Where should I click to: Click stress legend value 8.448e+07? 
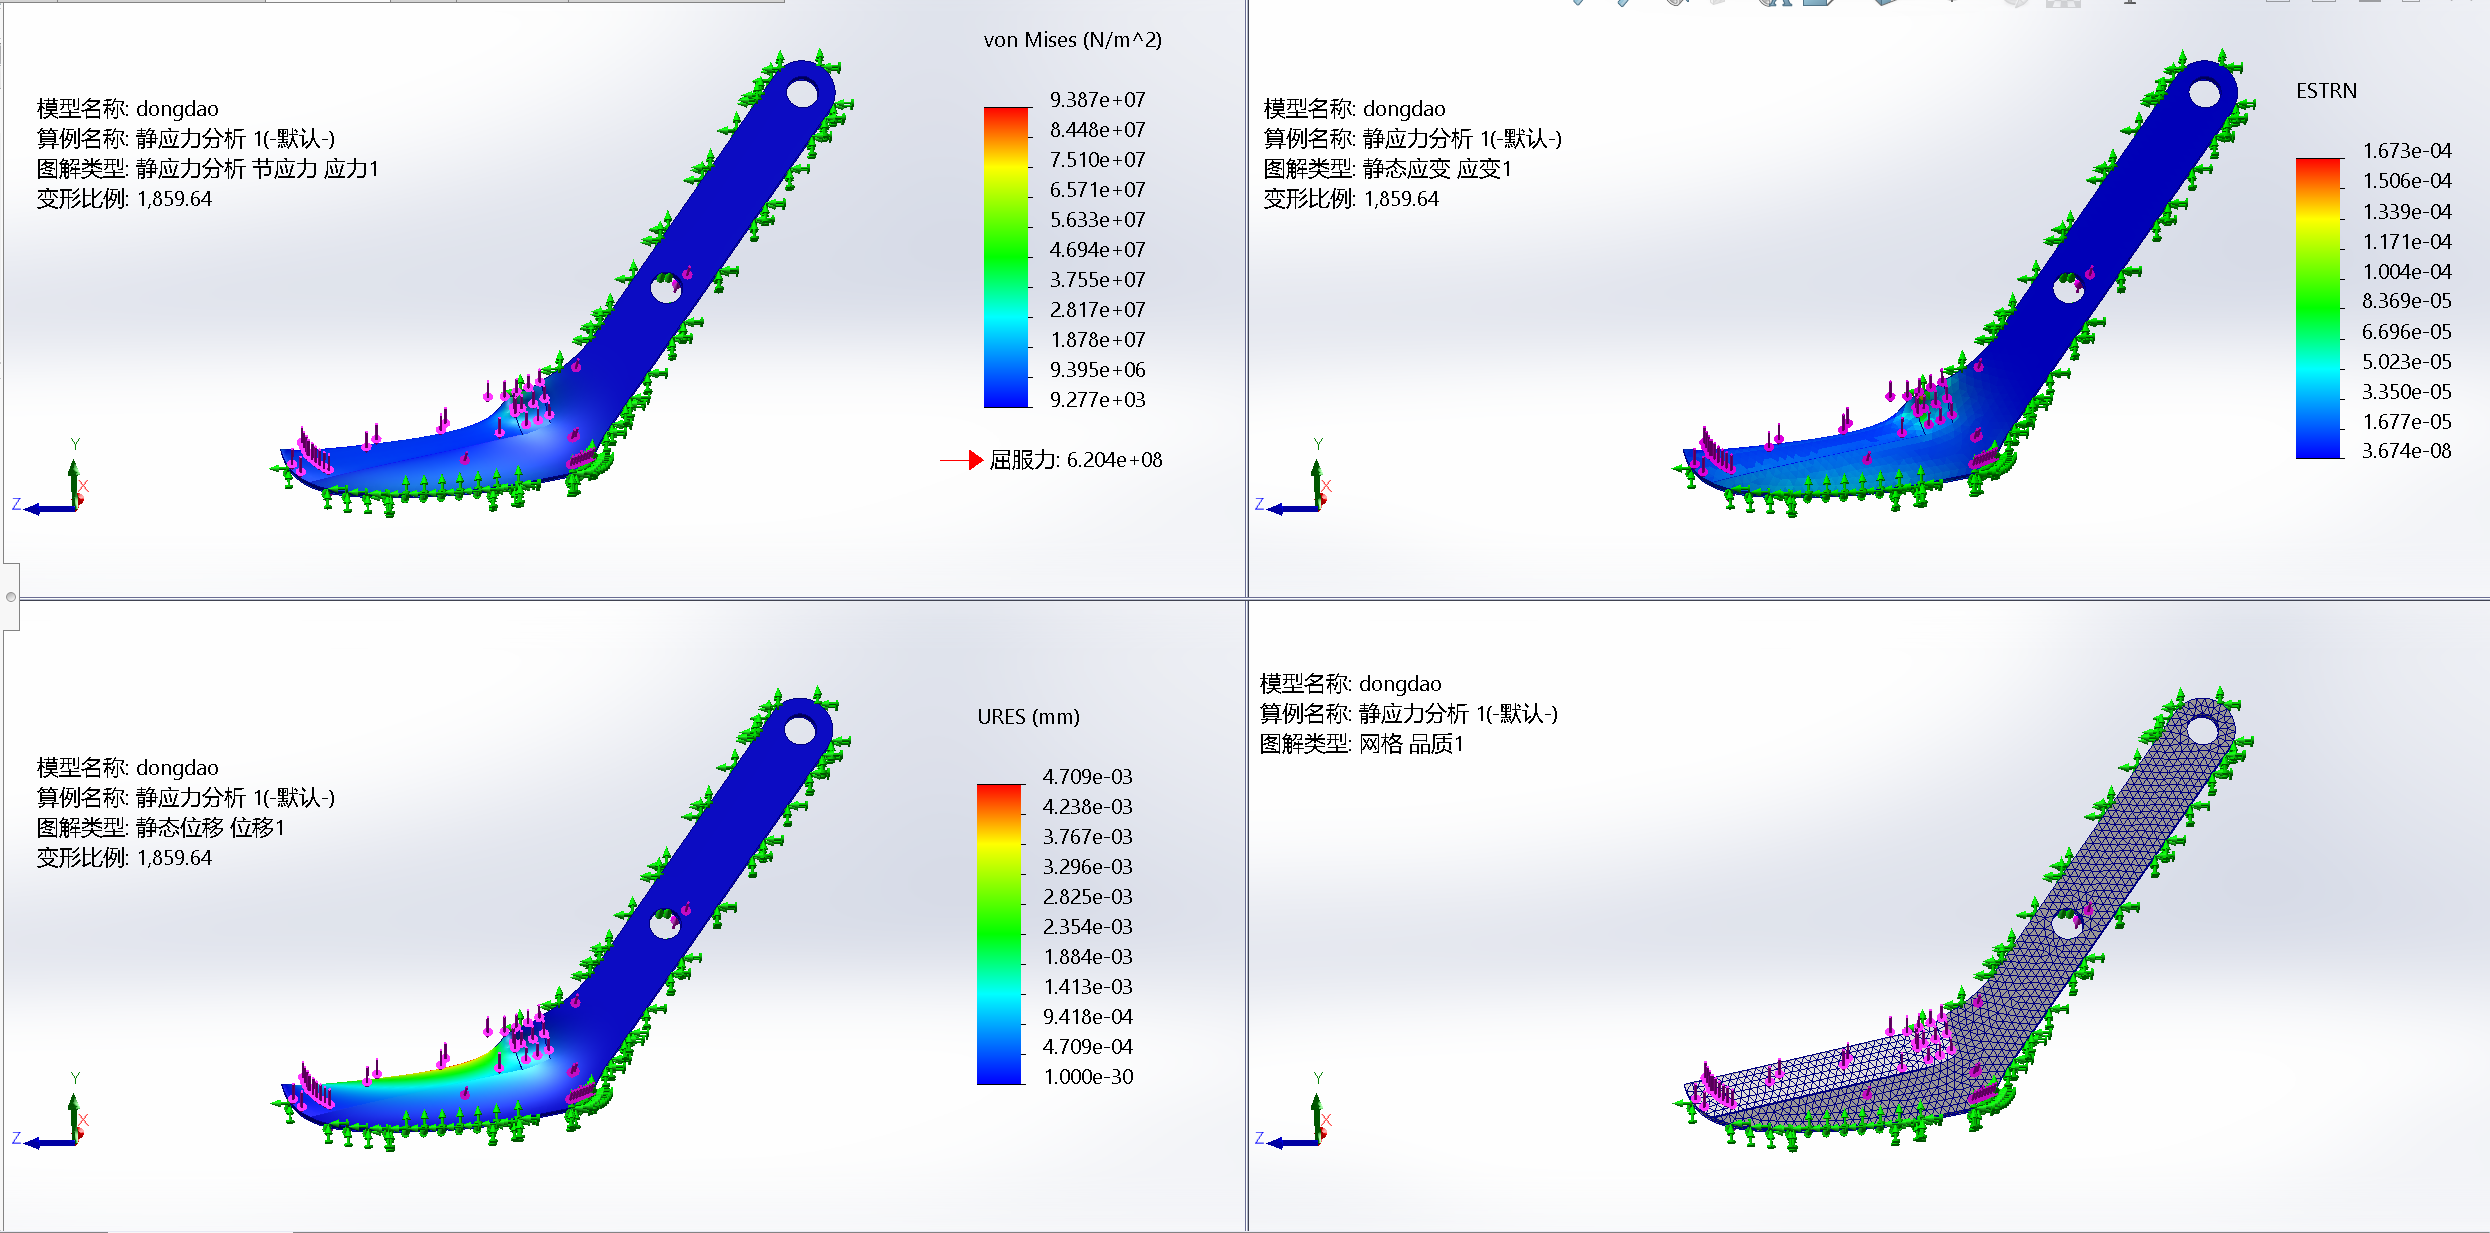pos(1097,130)
